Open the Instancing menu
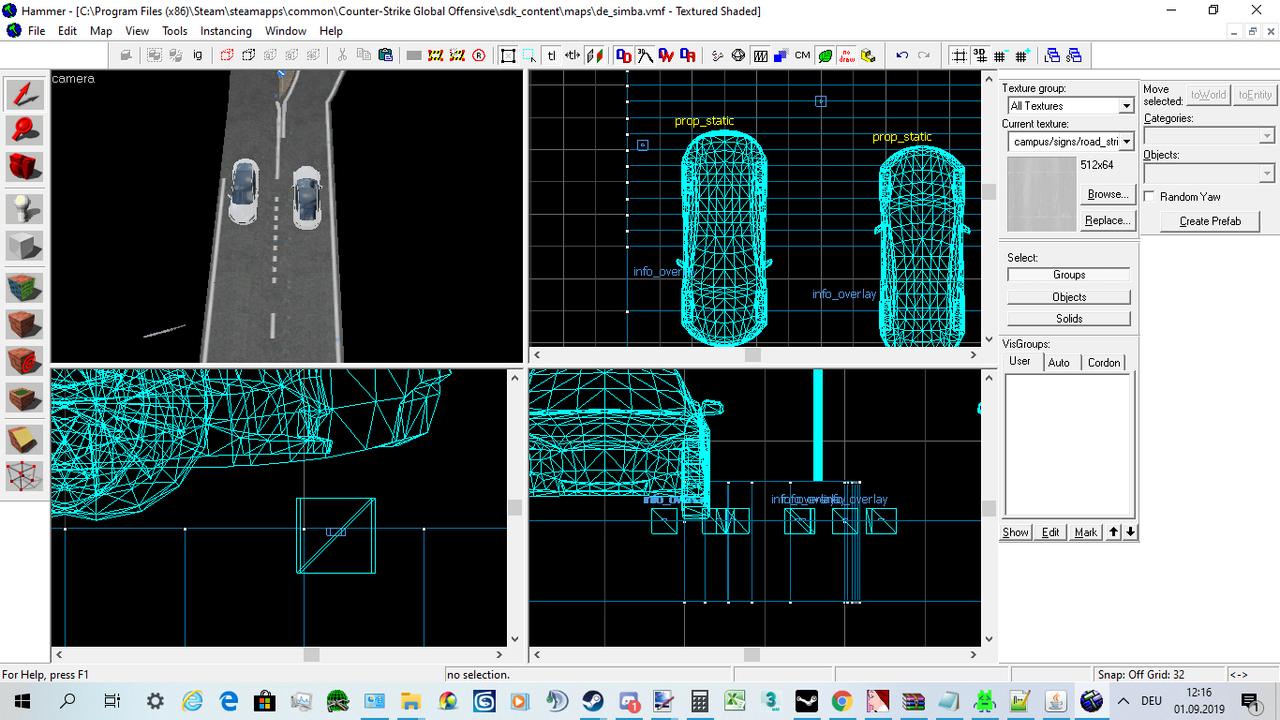Viewport: 1280px width, 720px height. click(226, 31)
